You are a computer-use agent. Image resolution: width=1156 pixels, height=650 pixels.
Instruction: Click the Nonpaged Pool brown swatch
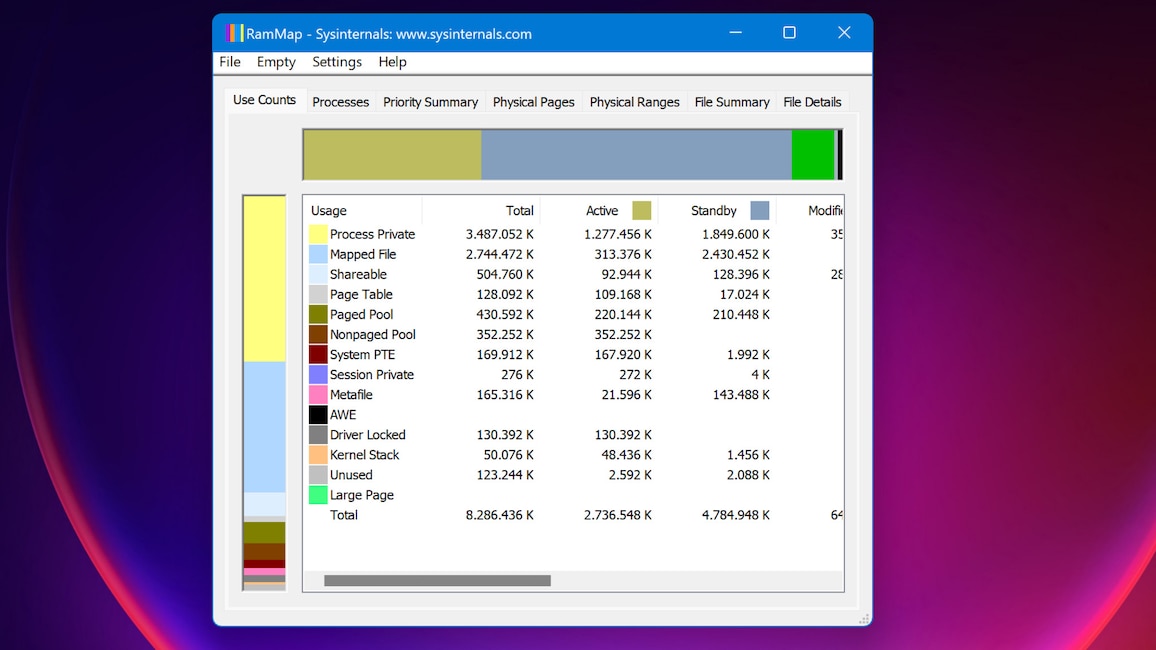[x=318, y=335]
